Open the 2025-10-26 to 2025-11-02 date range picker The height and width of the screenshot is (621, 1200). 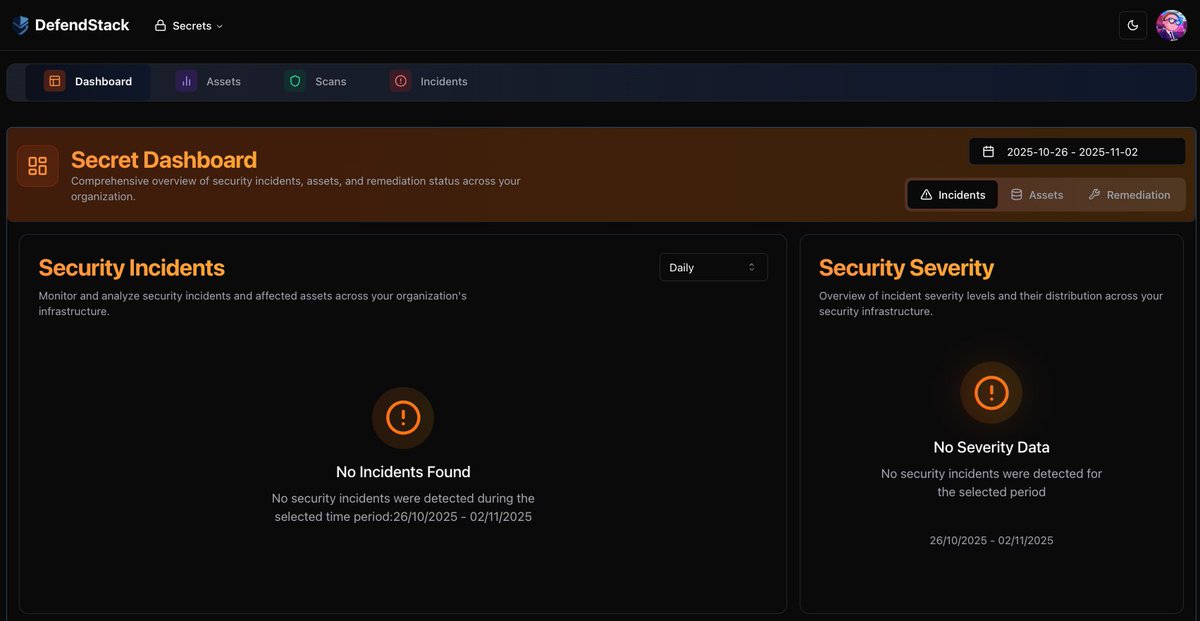pos(1075,151)
